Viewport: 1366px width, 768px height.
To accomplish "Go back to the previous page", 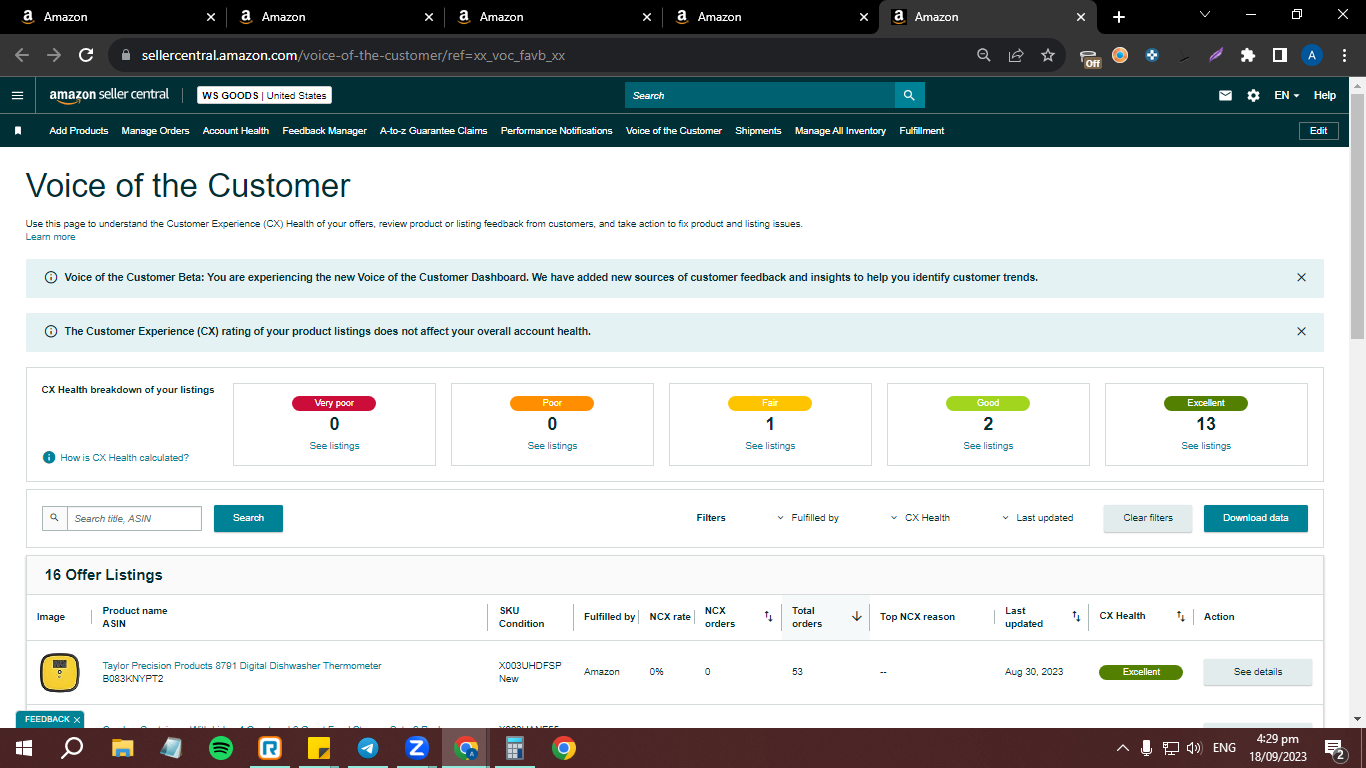I will point(22,55).
